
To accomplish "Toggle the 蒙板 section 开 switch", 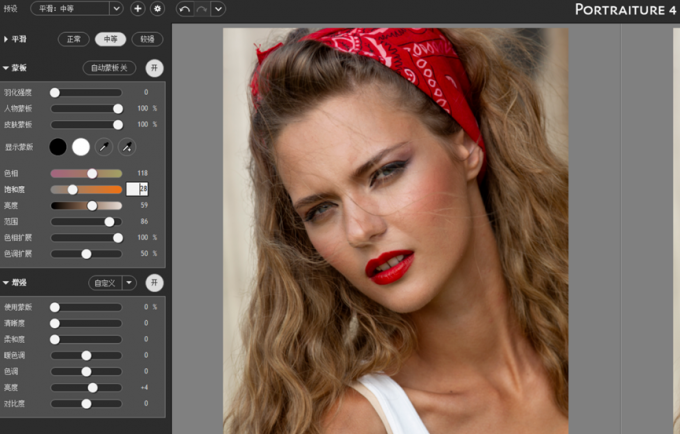I will coord(154,68).
